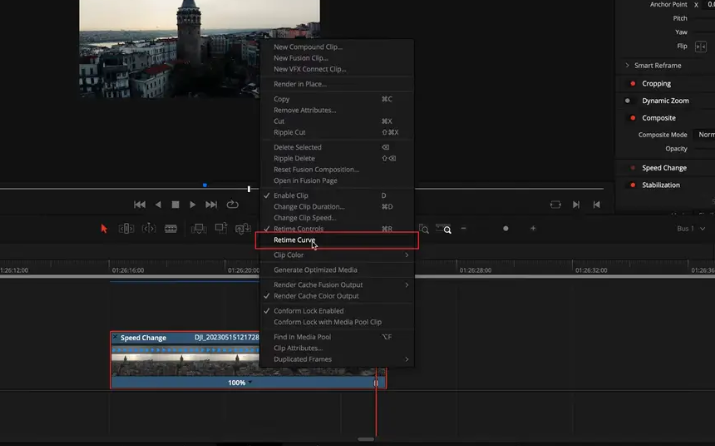This screenshot has width=715, height=446.
Task: Toggle the Loop playback icon
Action: coord(232,205)
